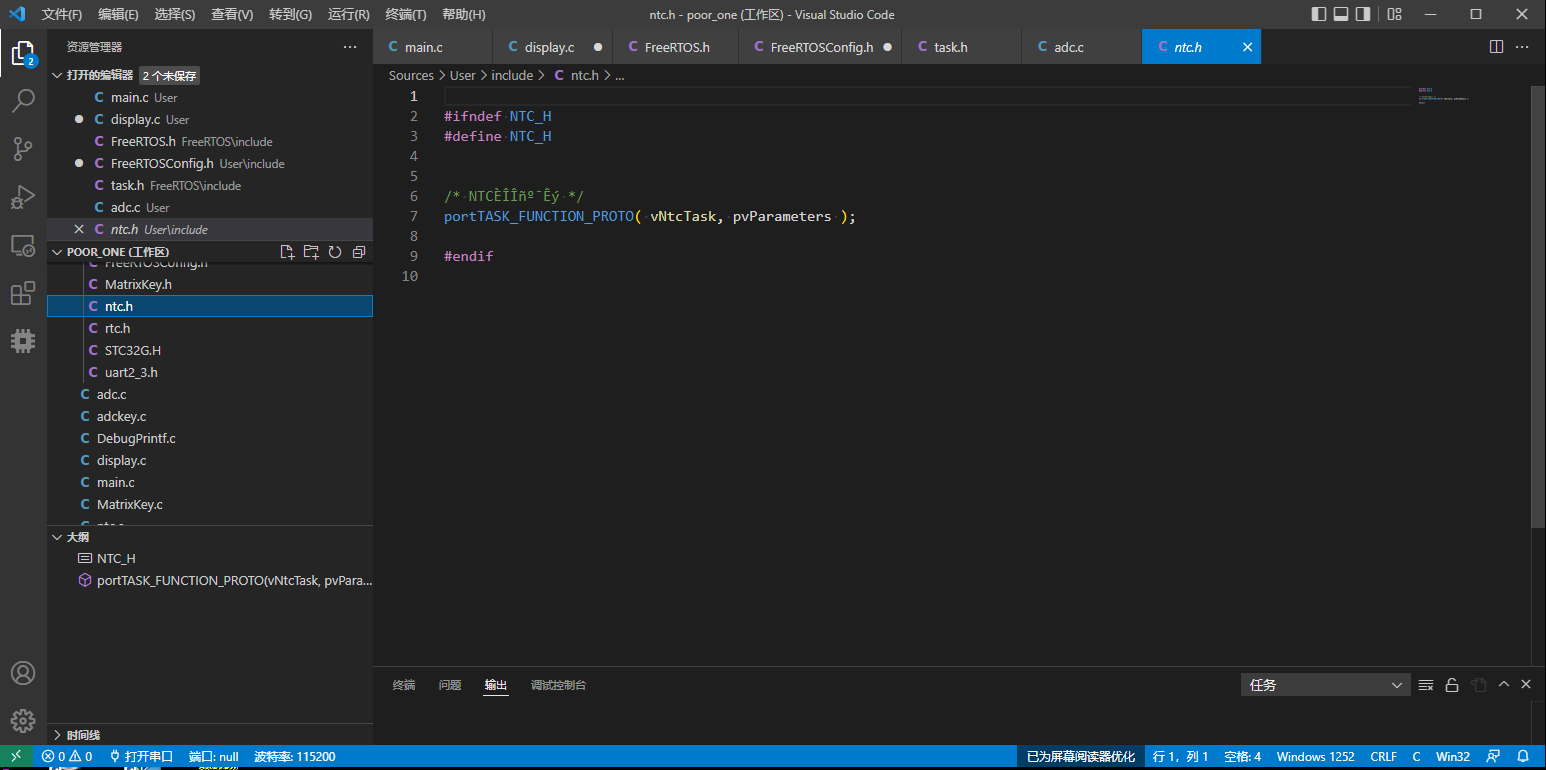
Task: Open editor more actions menu
Action: click(1522, 47)
